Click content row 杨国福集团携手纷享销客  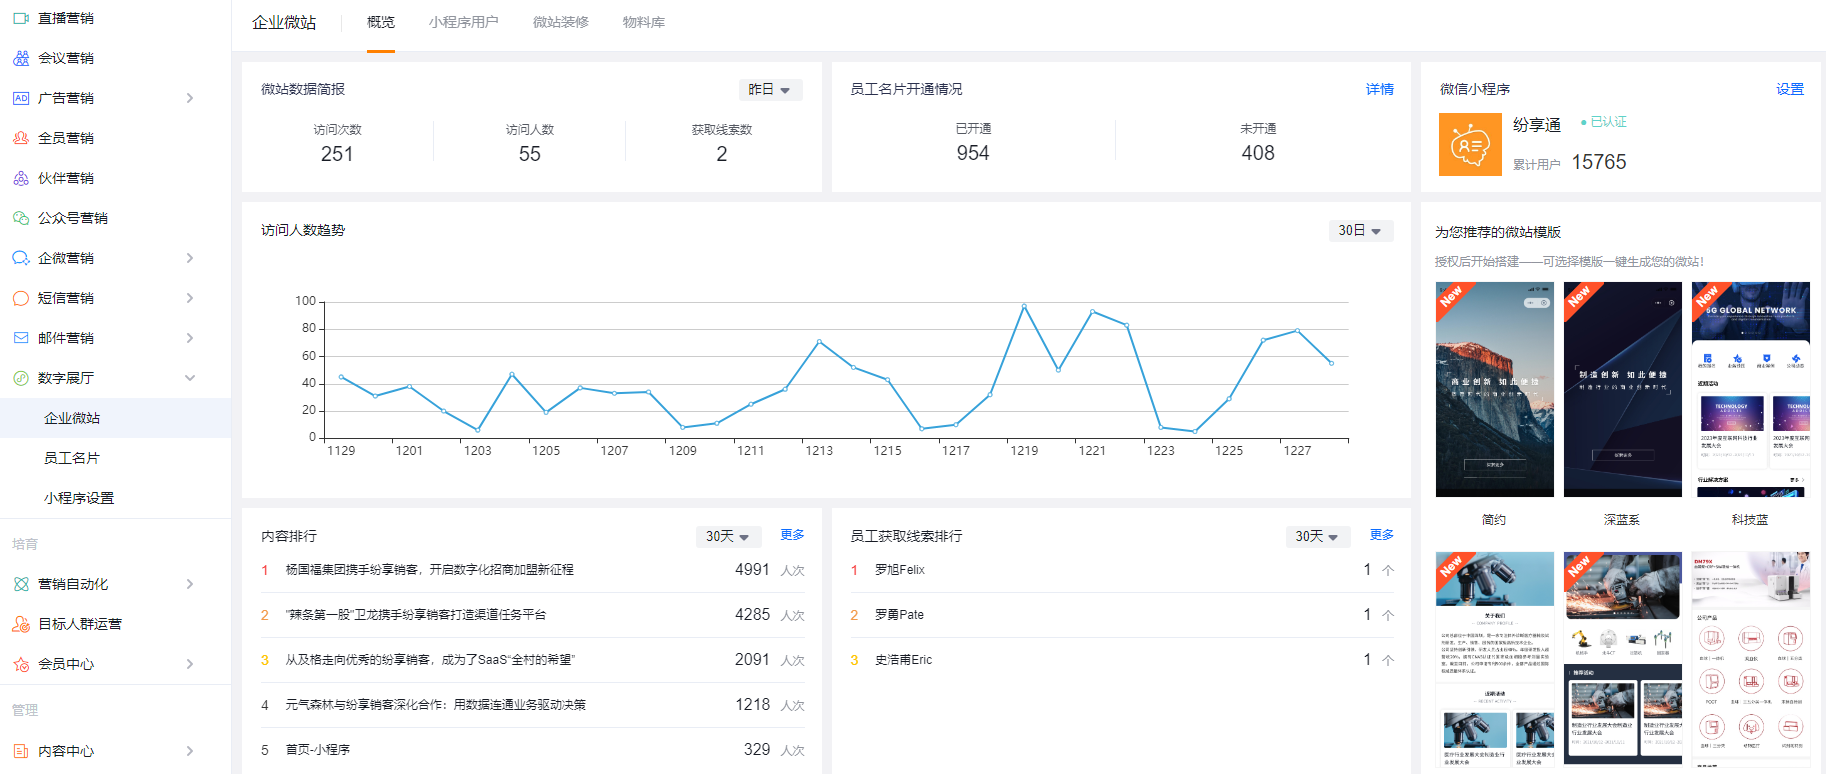coord(532,570)
